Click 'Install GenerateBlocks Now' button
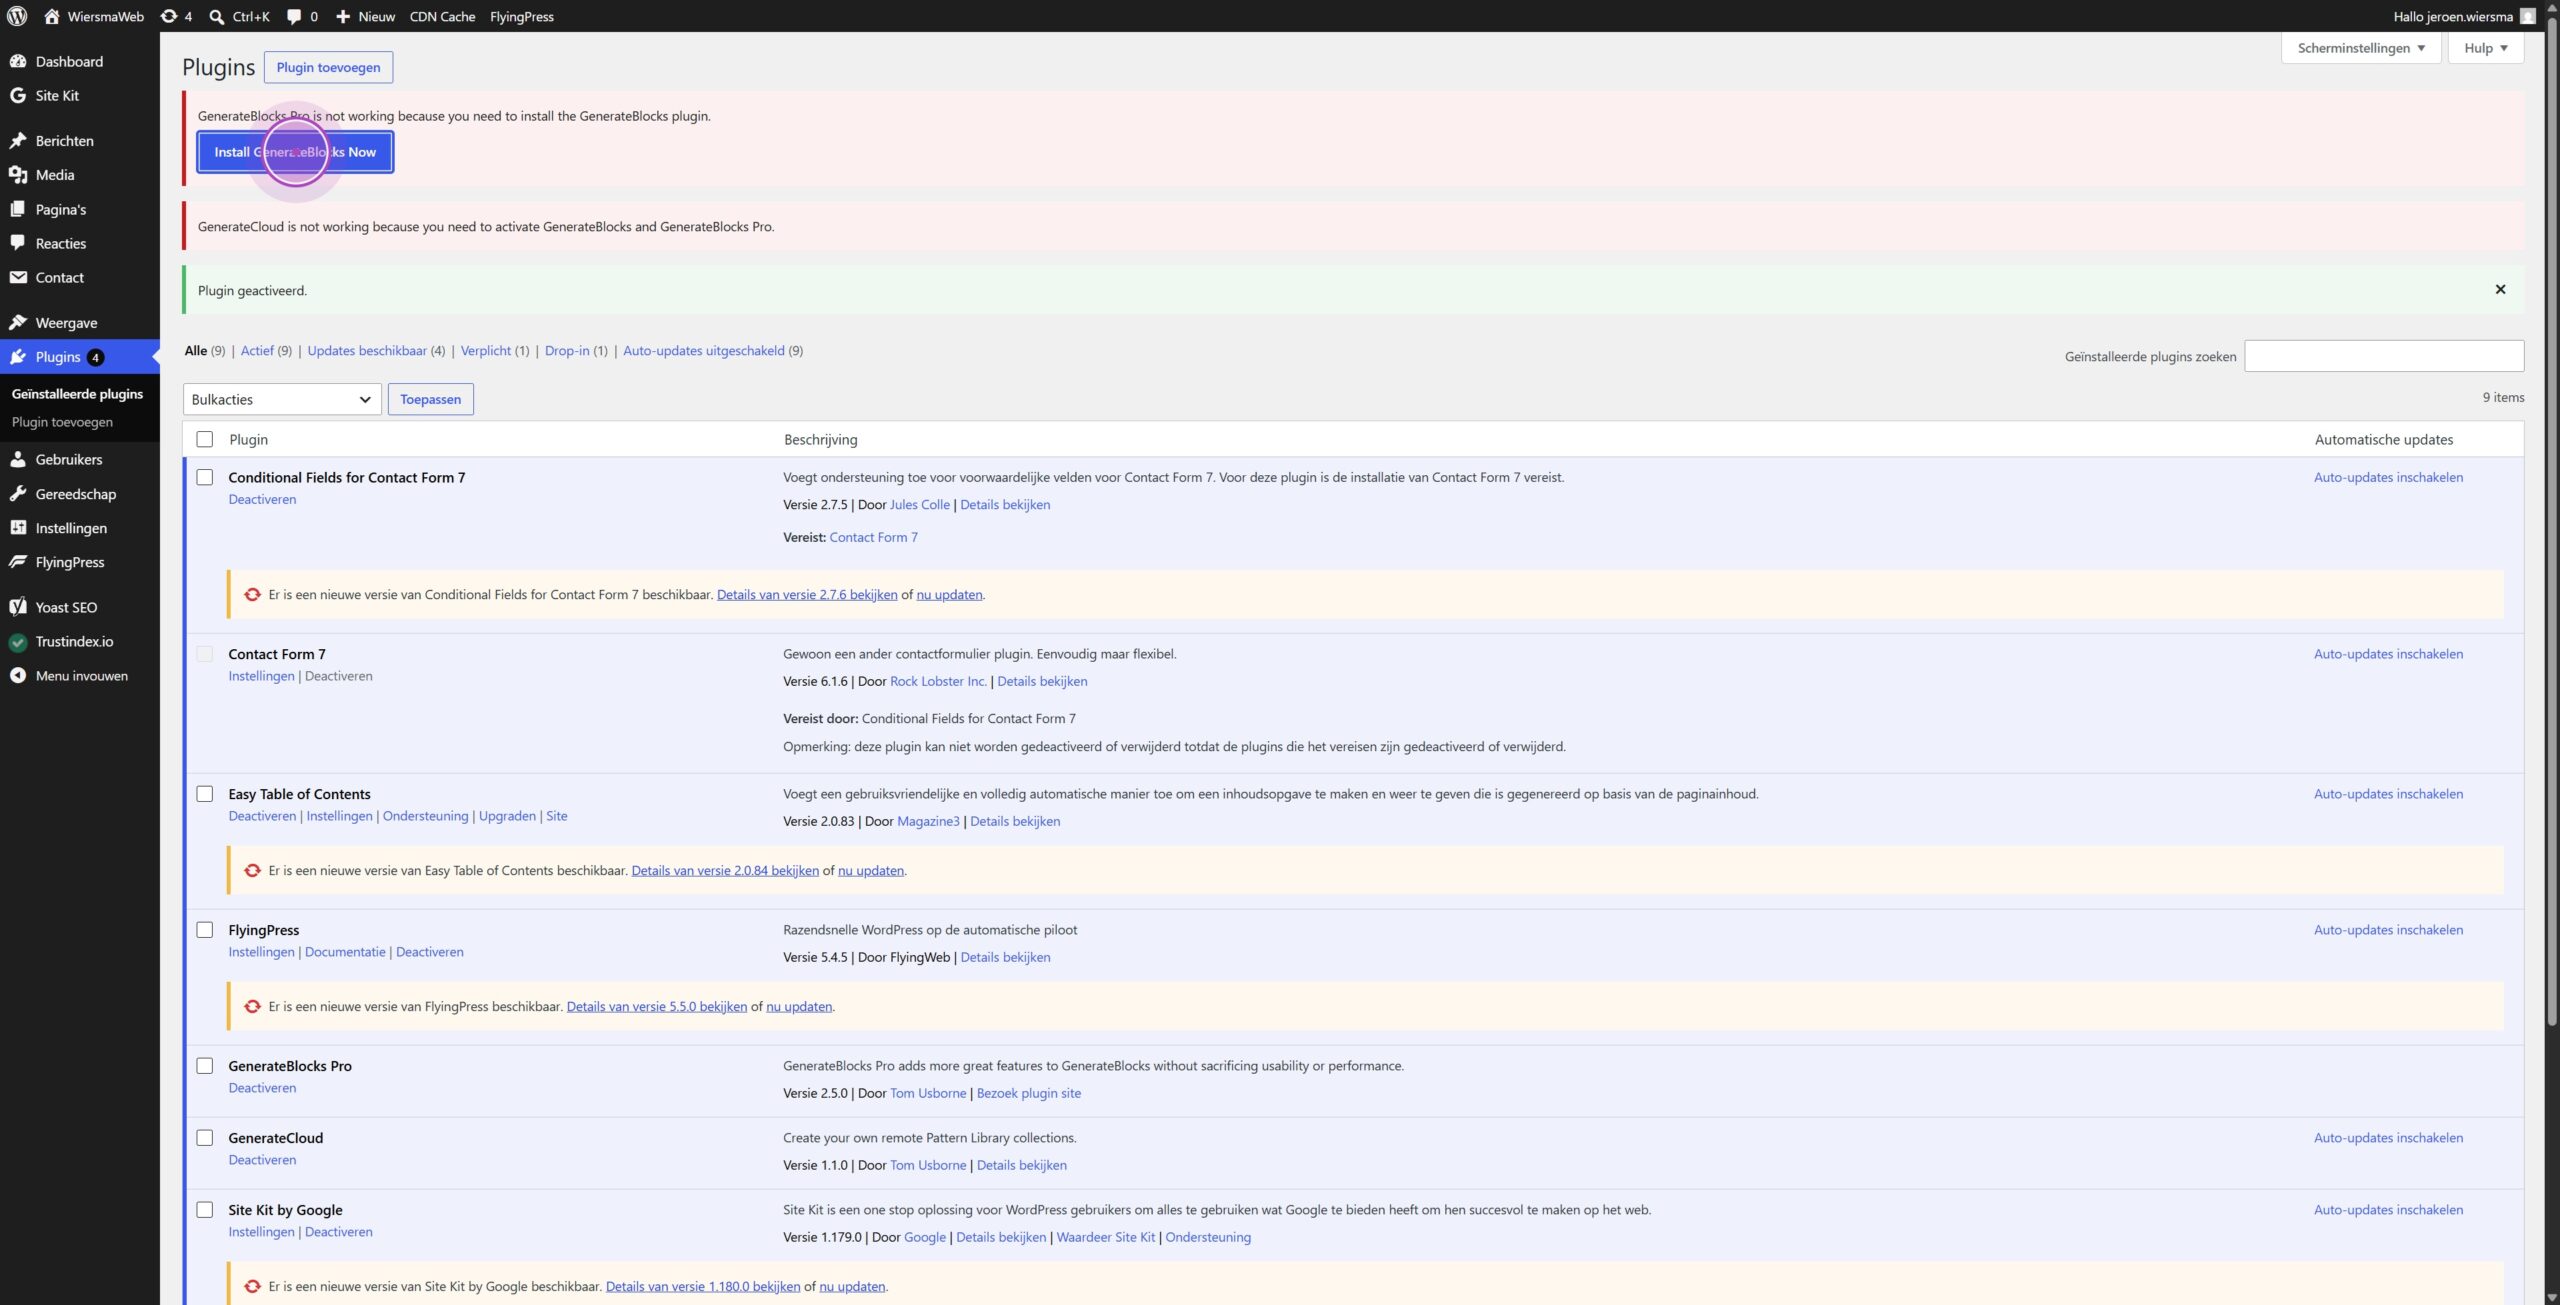The image size is (2560, 1305). click(x=295, y=152)
